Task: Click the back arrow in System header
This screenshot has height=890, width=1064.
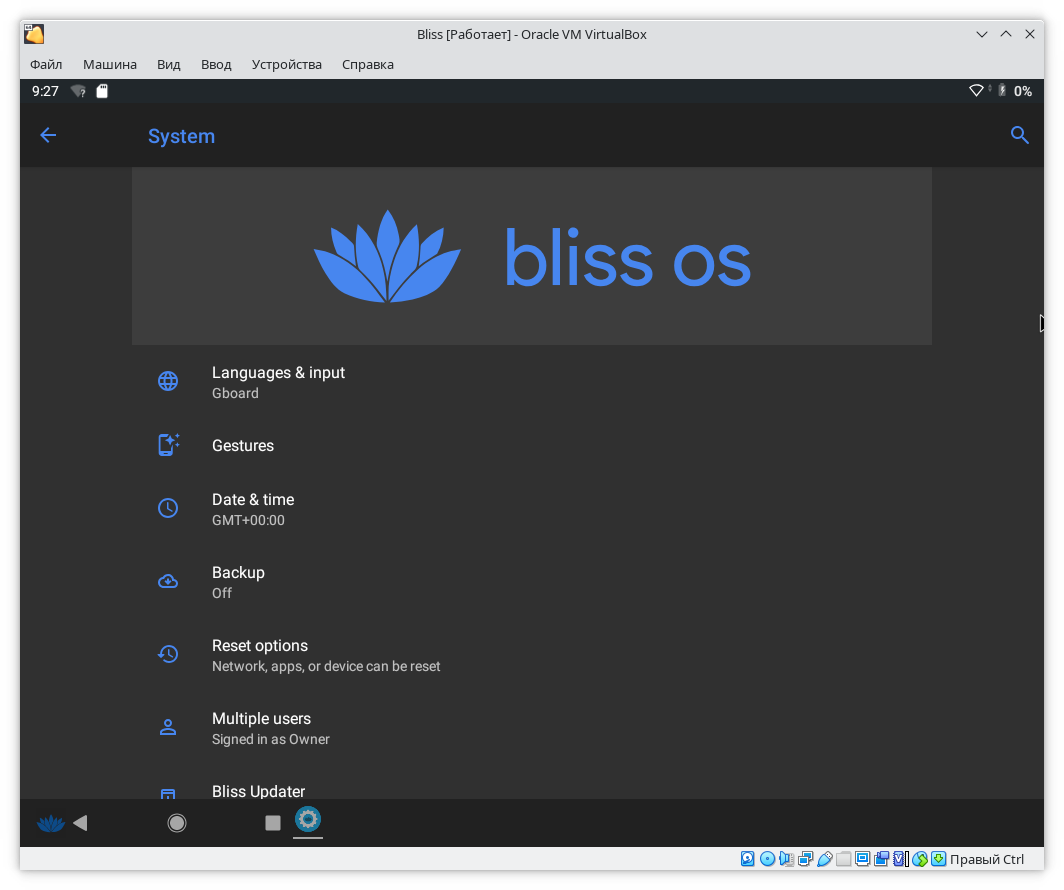Action: click(x=48, y=136)
